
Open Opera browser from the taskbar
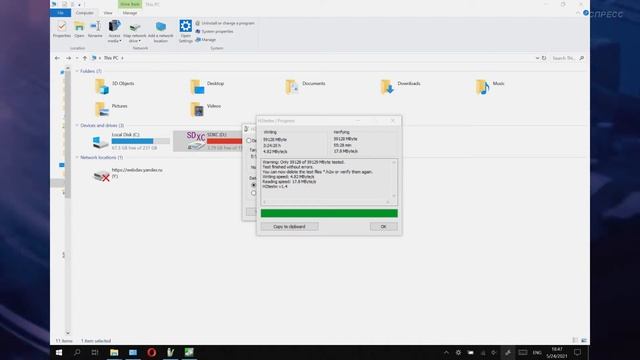click(151, 352)
